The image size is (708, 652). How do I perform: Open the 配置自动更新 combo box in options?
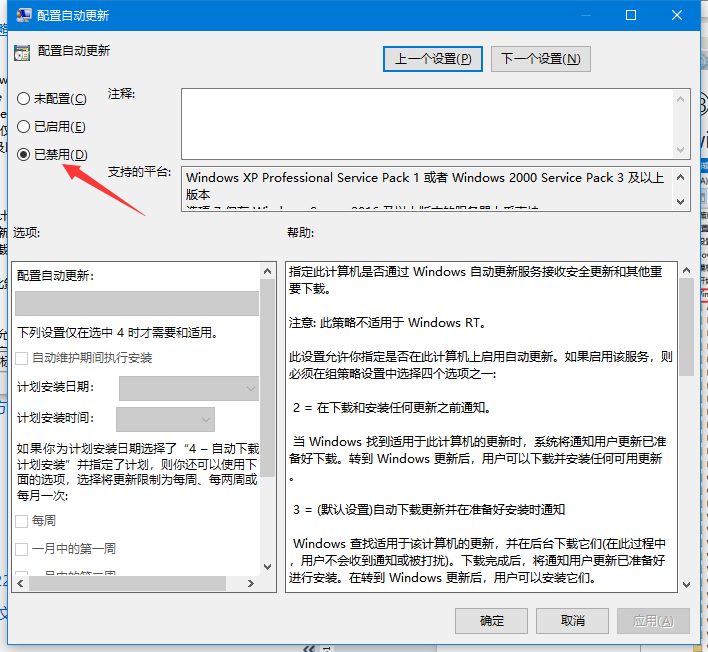[137, 304]
